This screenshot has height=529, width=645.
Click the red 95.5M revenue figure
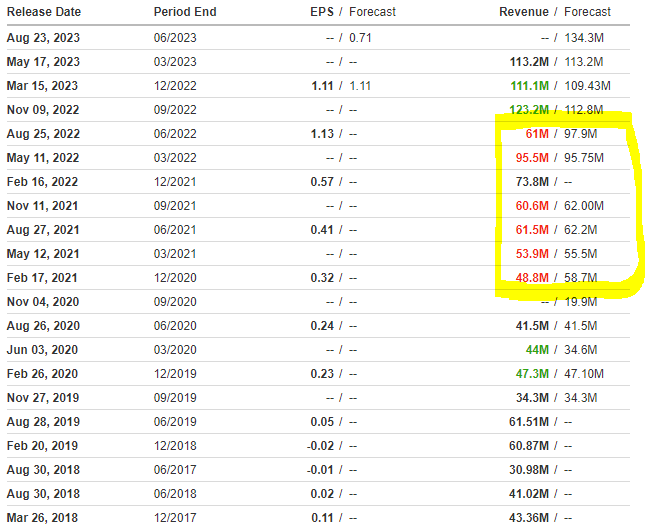coord(529,158)
